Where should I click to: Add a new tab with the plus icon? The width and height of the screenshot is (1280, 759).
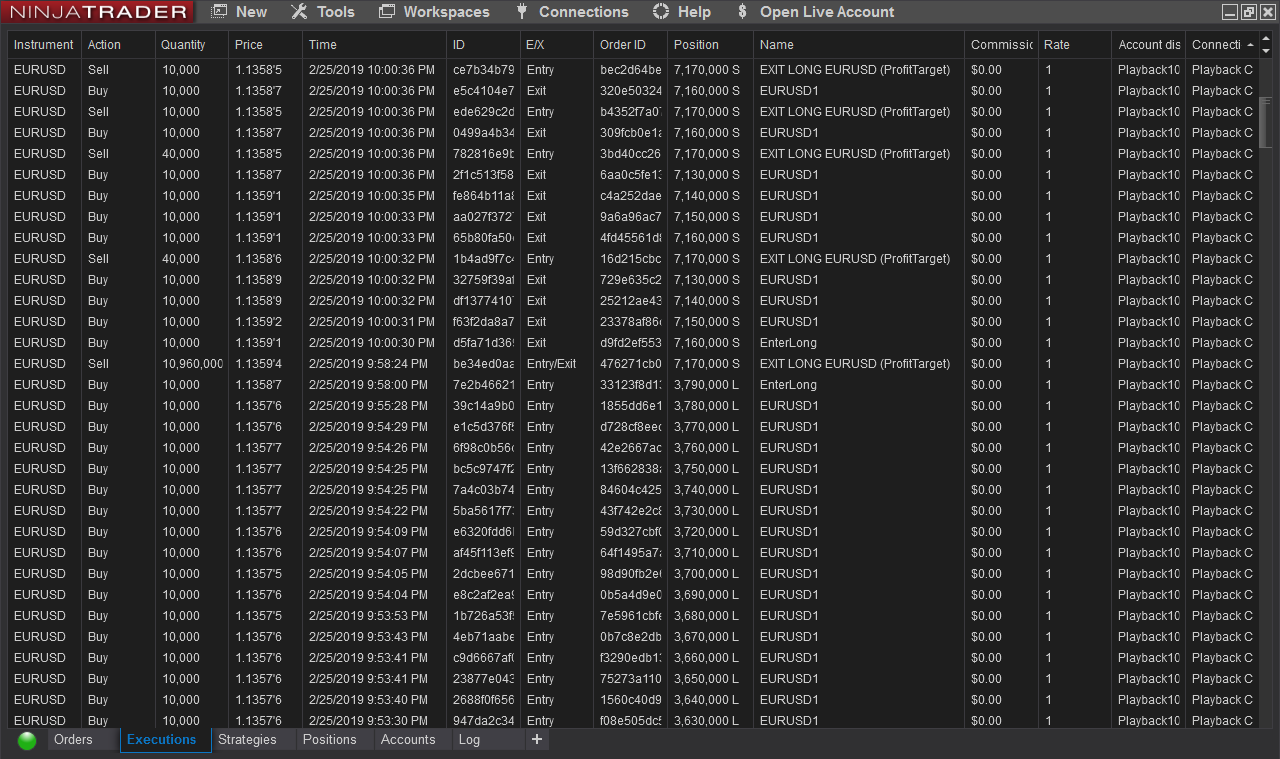click(x=537, y=739)
